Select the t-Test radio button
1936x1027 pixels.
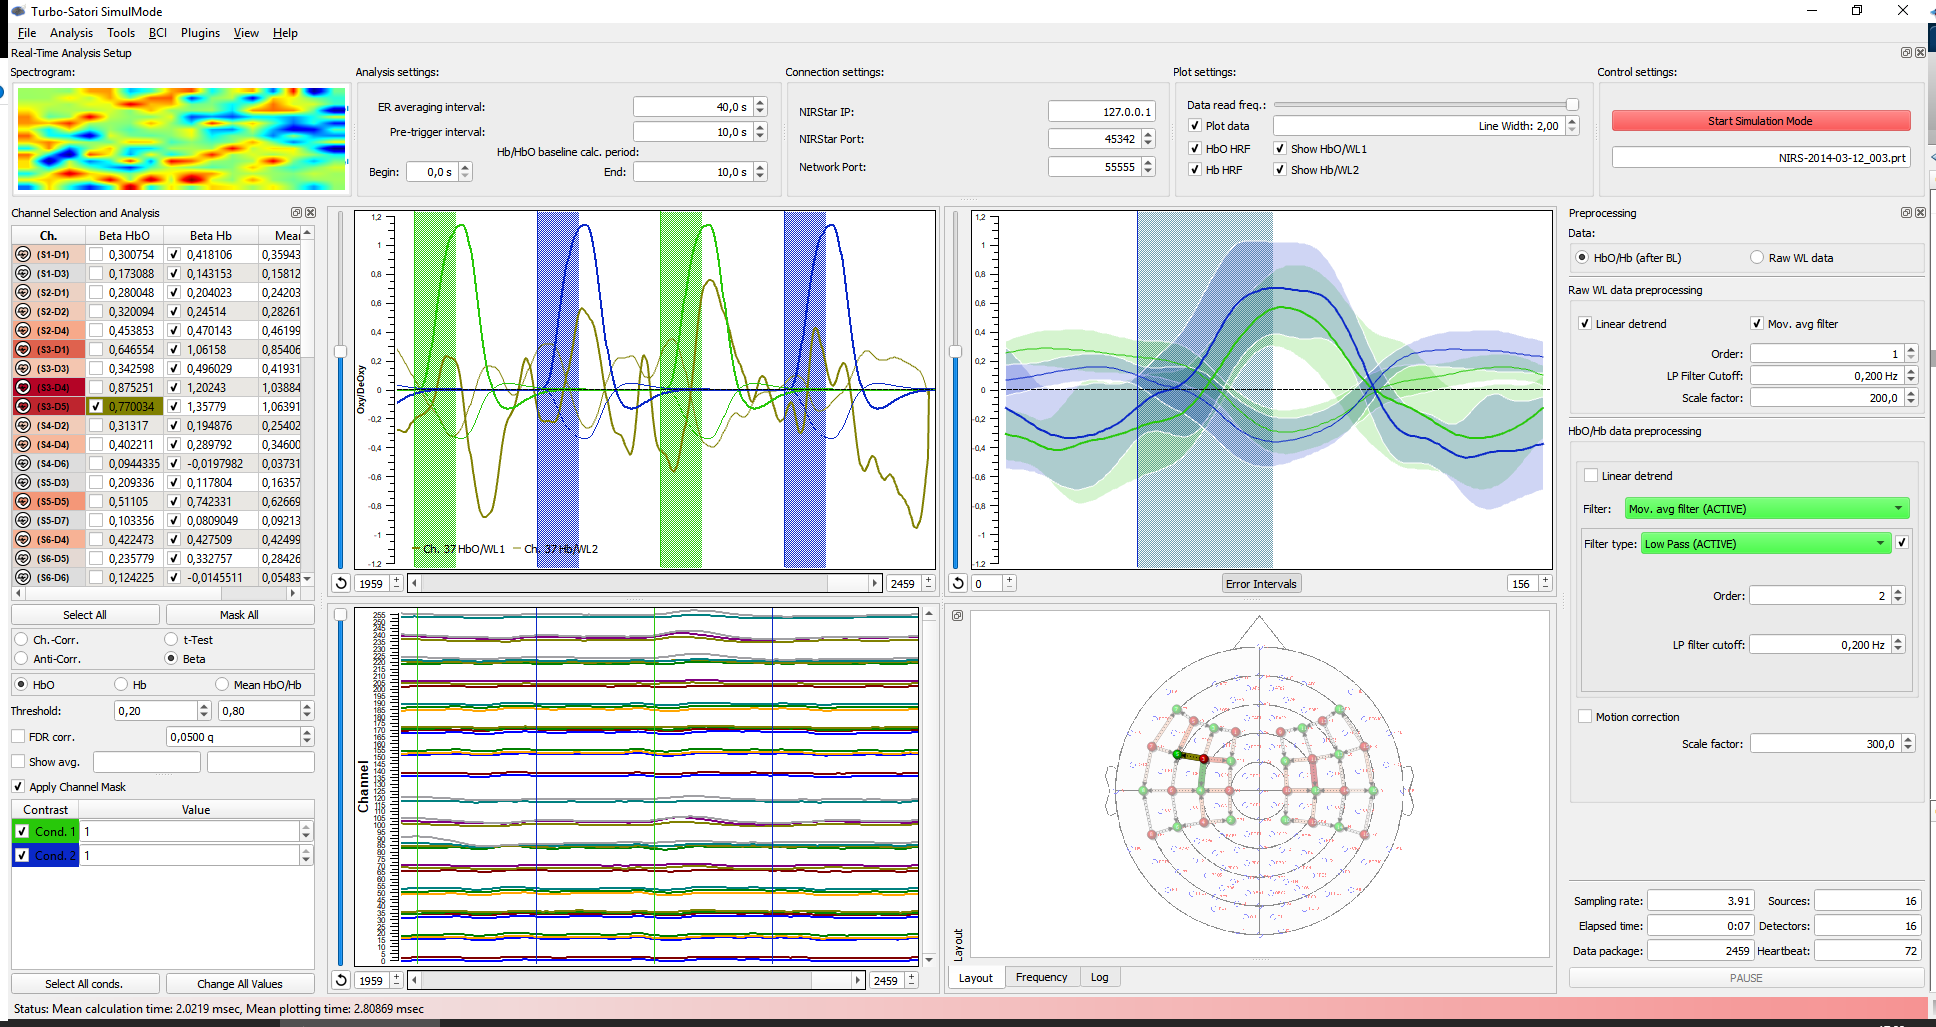pos(171,640)
